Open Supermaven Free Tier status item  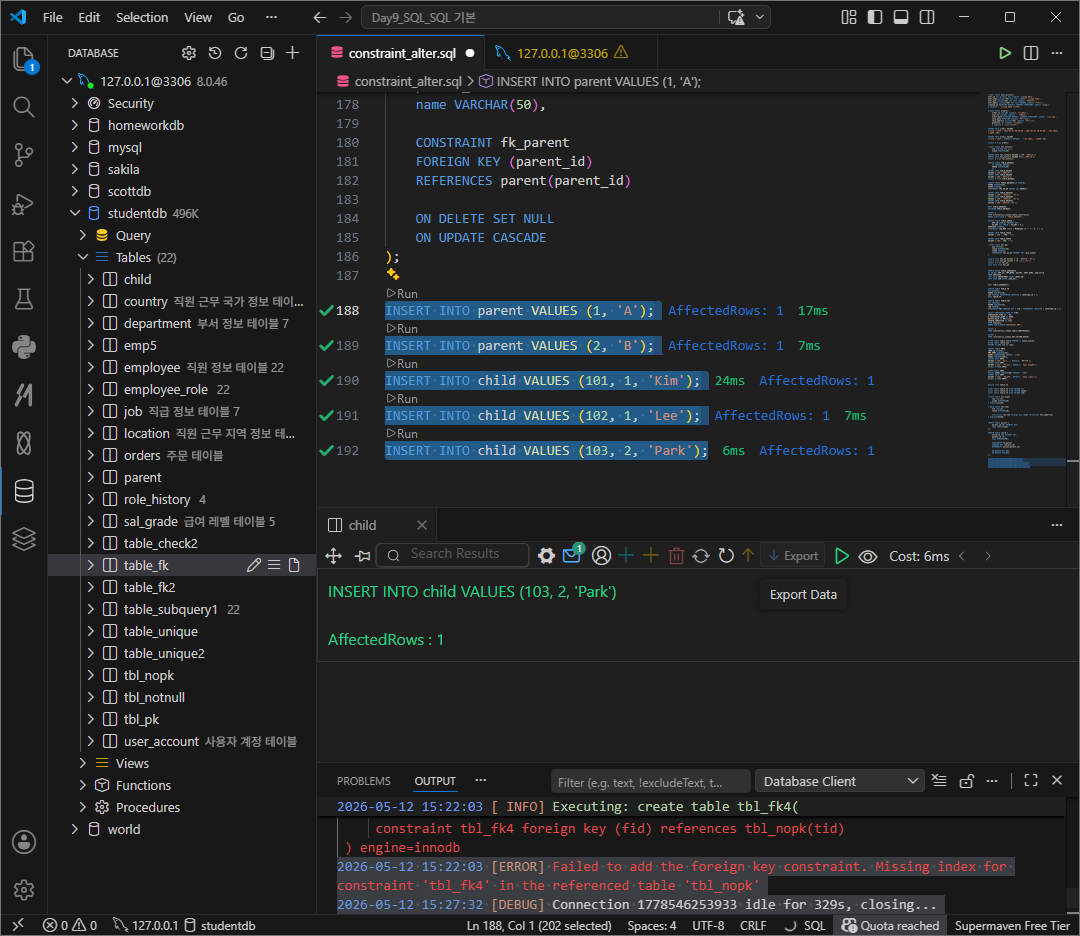1012,926
